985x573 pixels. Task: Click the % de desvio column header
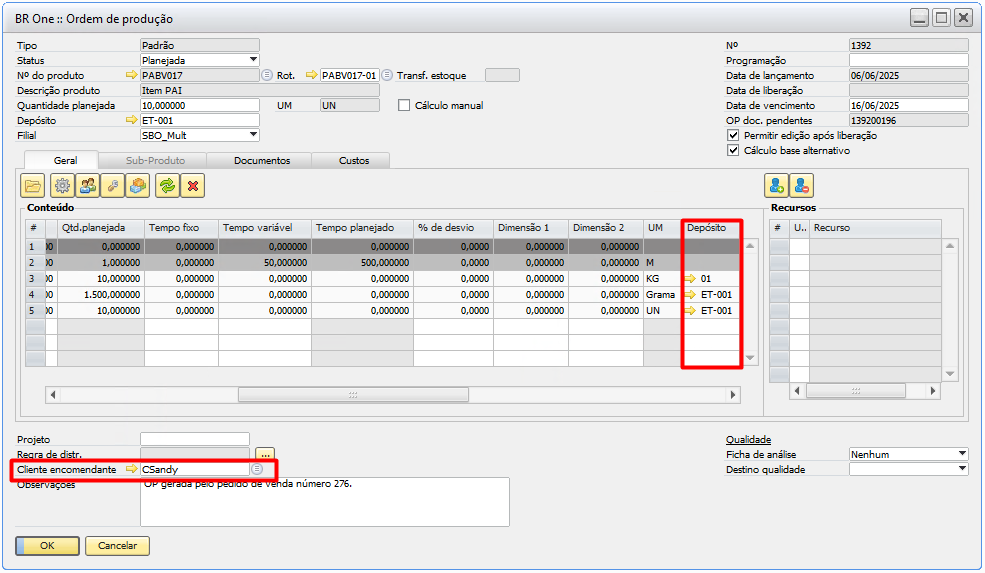pos(454,227)
